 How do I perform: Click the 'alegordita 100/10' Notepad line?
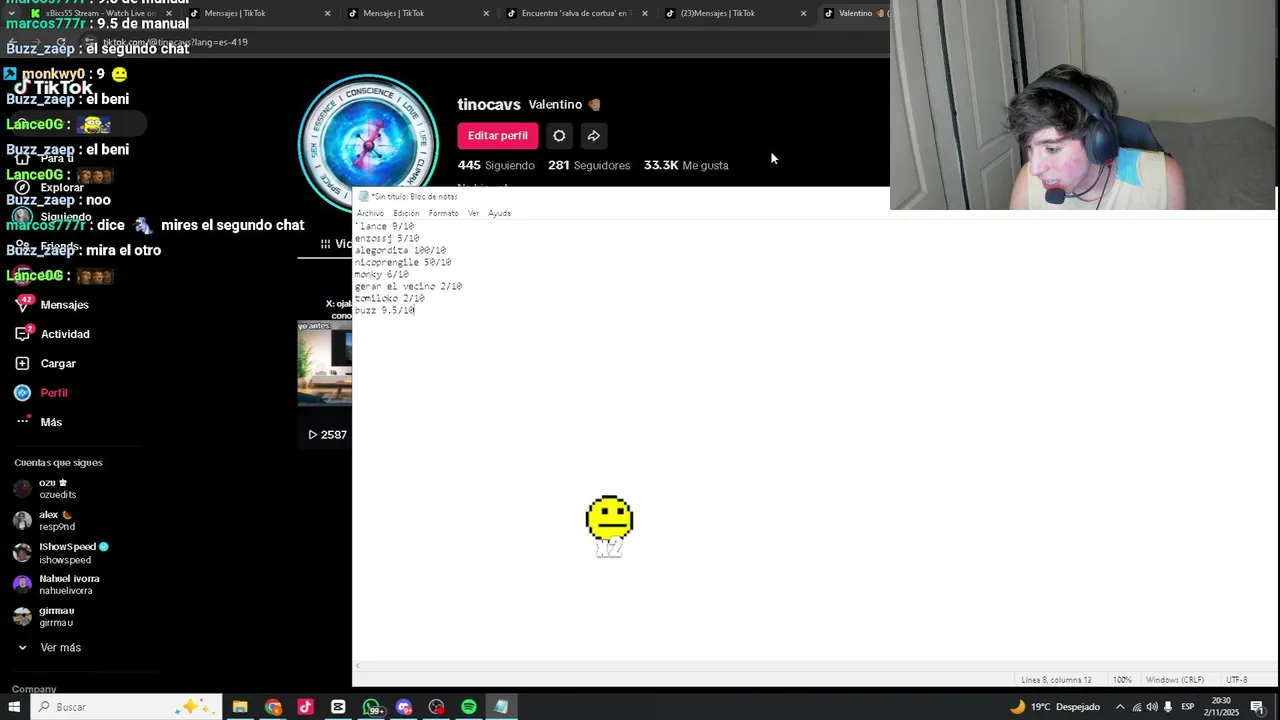tap(400, 250)
